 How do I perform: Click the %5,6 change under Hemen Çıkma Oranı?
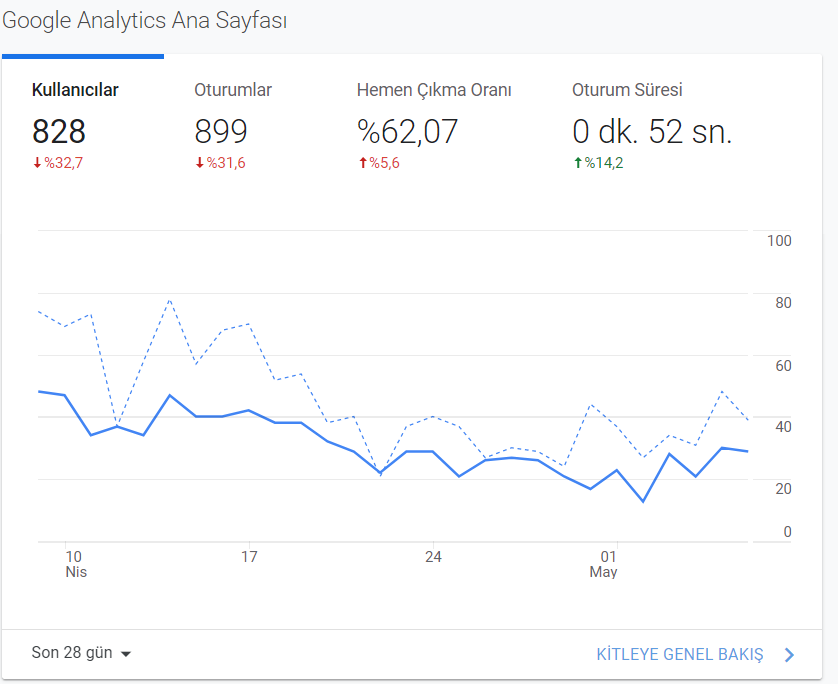[x=385, y=163]
